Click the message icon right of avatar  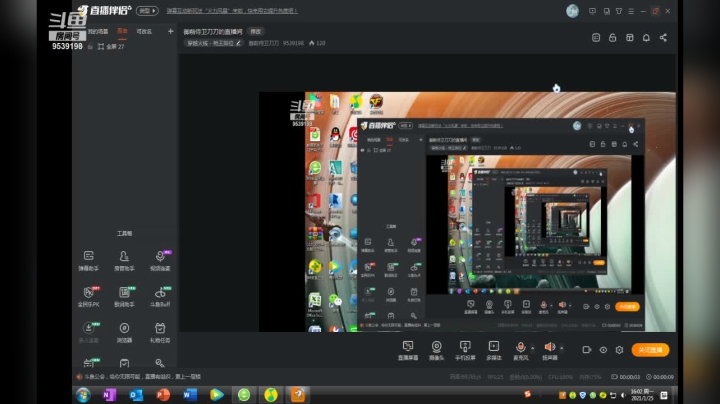point(592,11)
